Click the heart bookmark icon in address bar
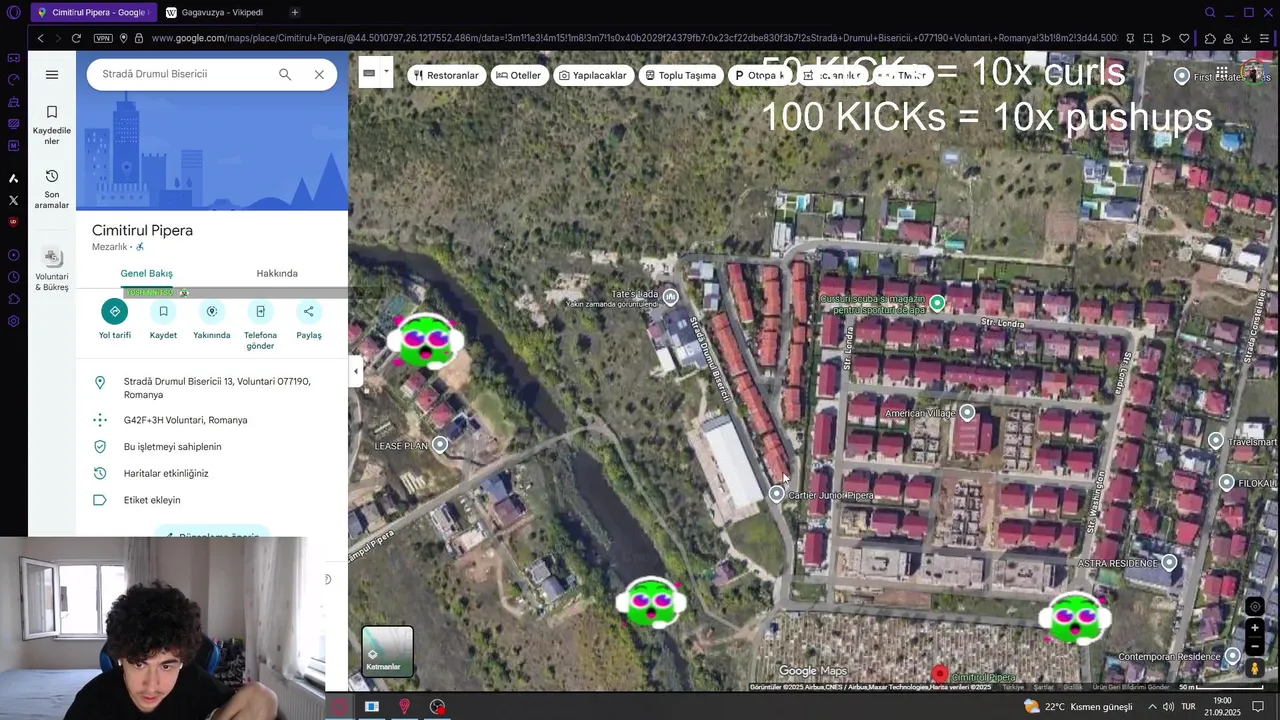 click(1184, 38)
